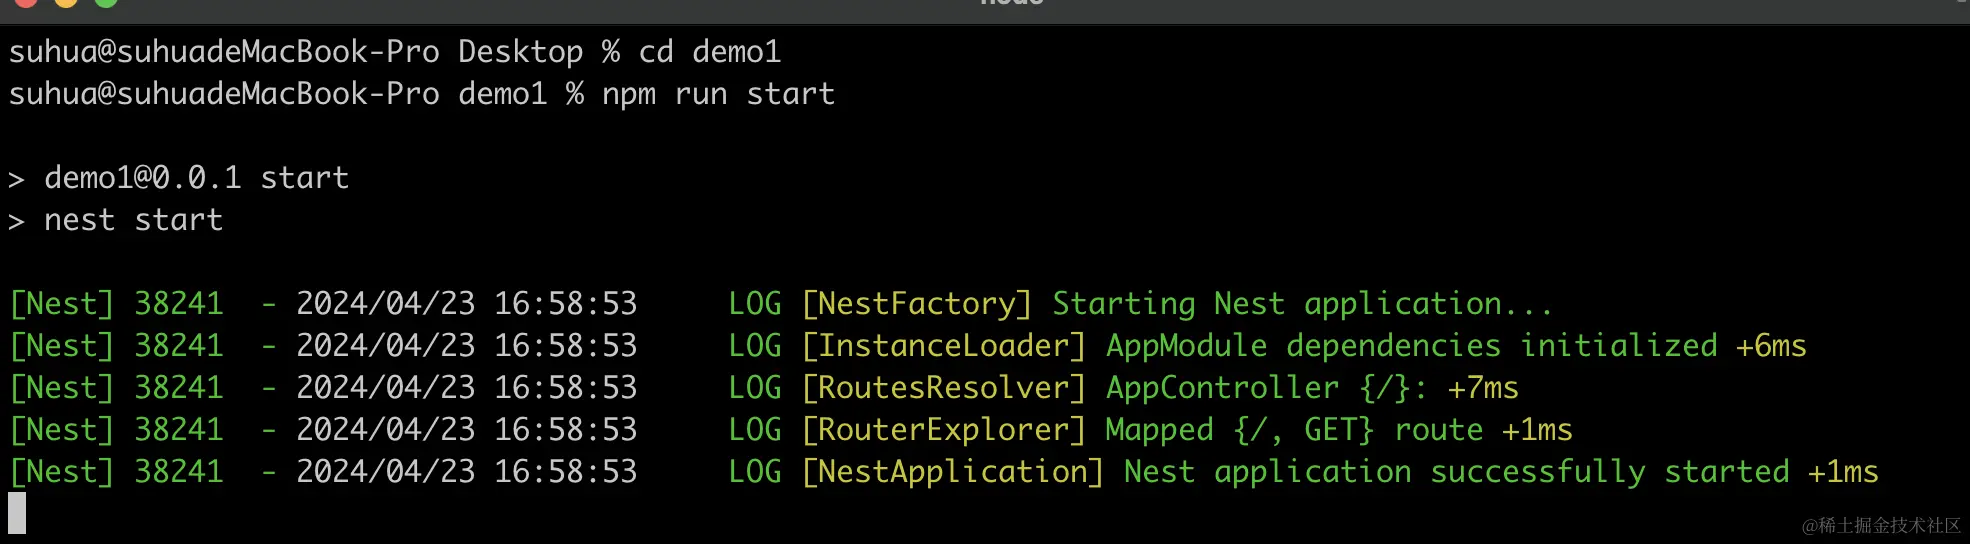
Task: Click the '+7ms' timing value
Action: tap(1483, 388)
